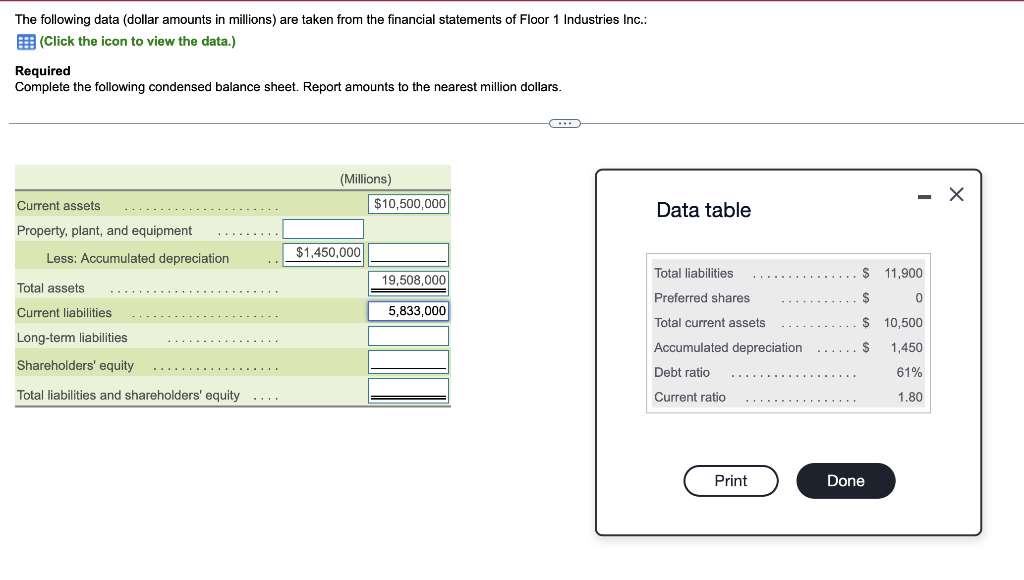Select Total liabilities and shareholders' equity field
This screenshot has height=580, width=1024.
(x=408, y=391)
